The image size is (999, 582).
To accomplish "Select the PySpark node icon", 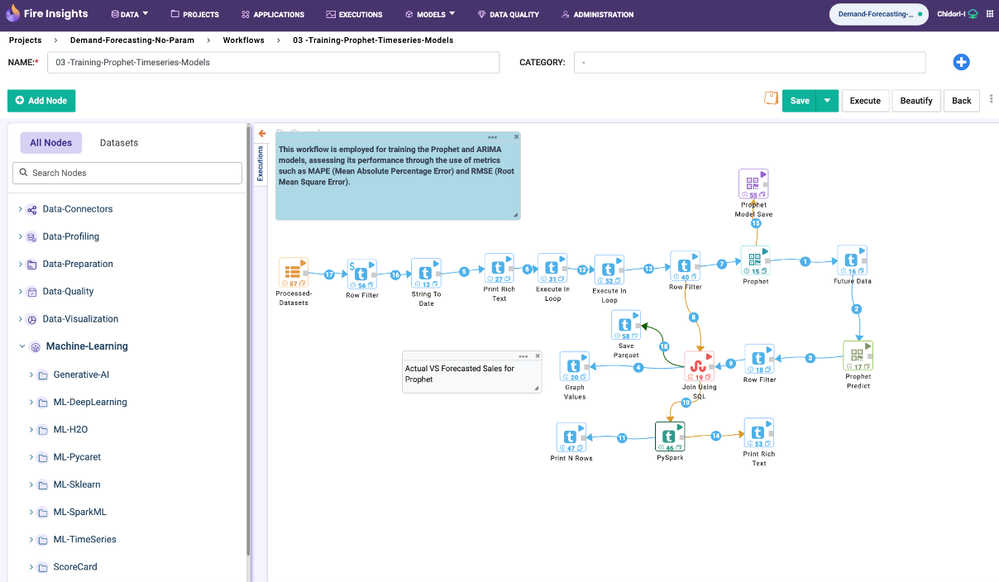I will point(669,437).
